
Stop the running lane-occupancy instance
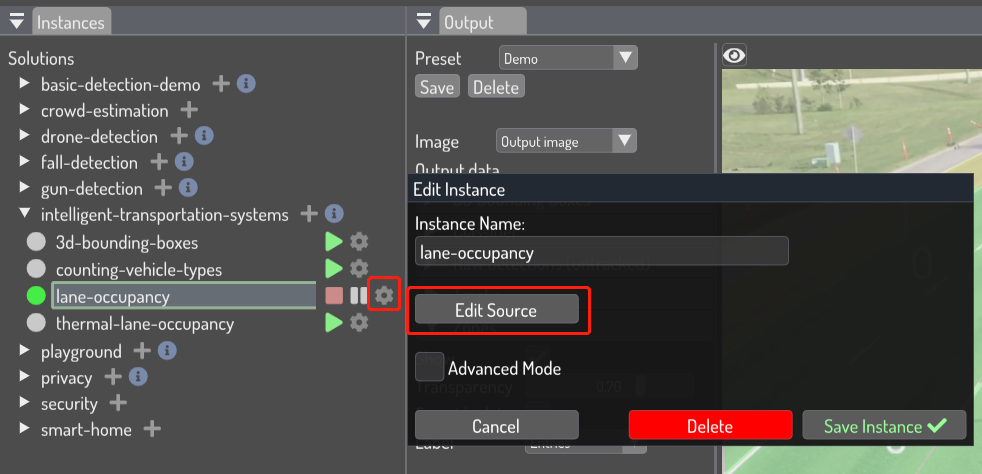tap(334, 296)
